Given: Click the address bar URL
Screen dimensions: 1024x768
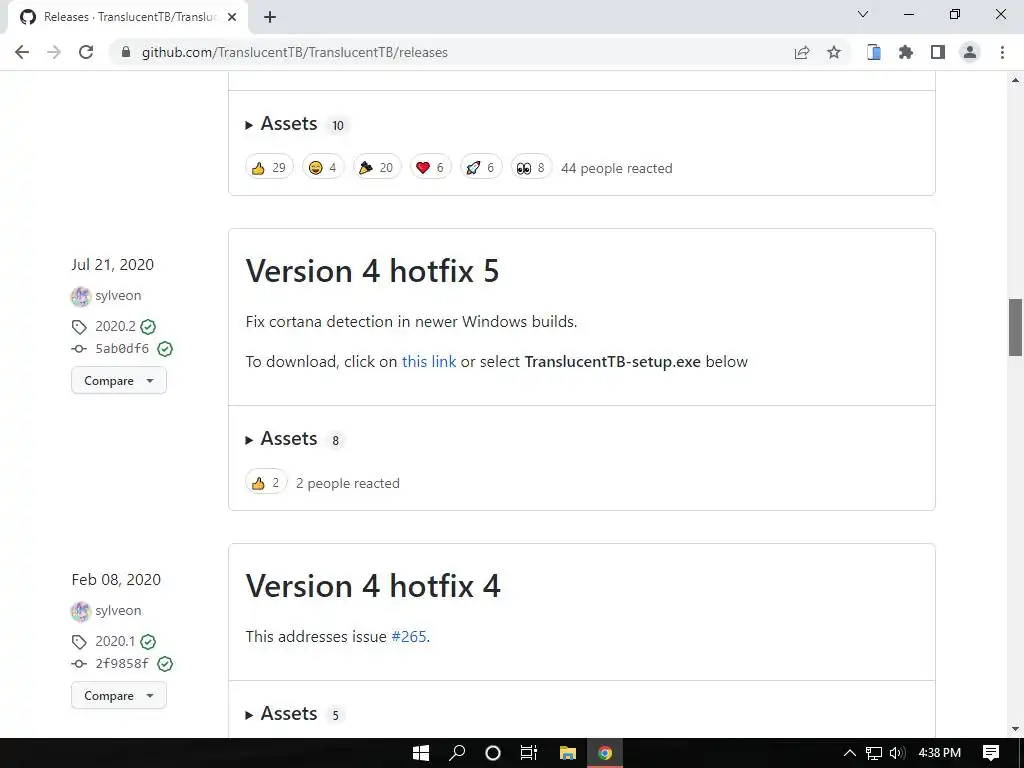Looking at the screenshot, I should point(295,52).
